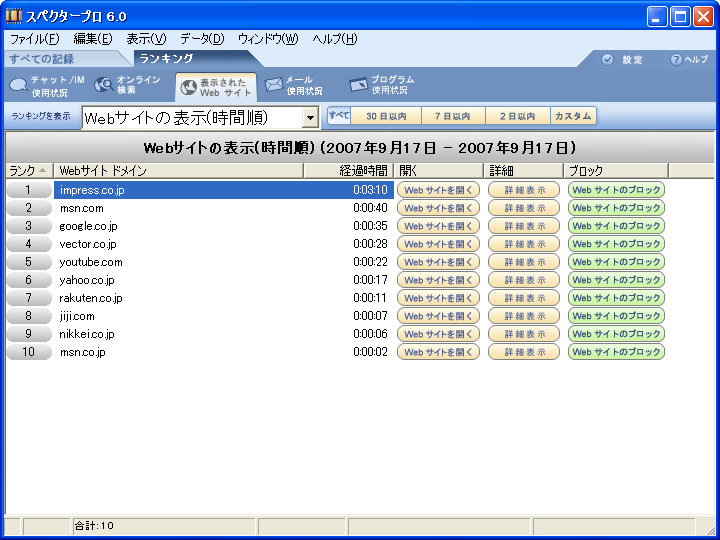Click the 詳細 column header

(523, 171)
